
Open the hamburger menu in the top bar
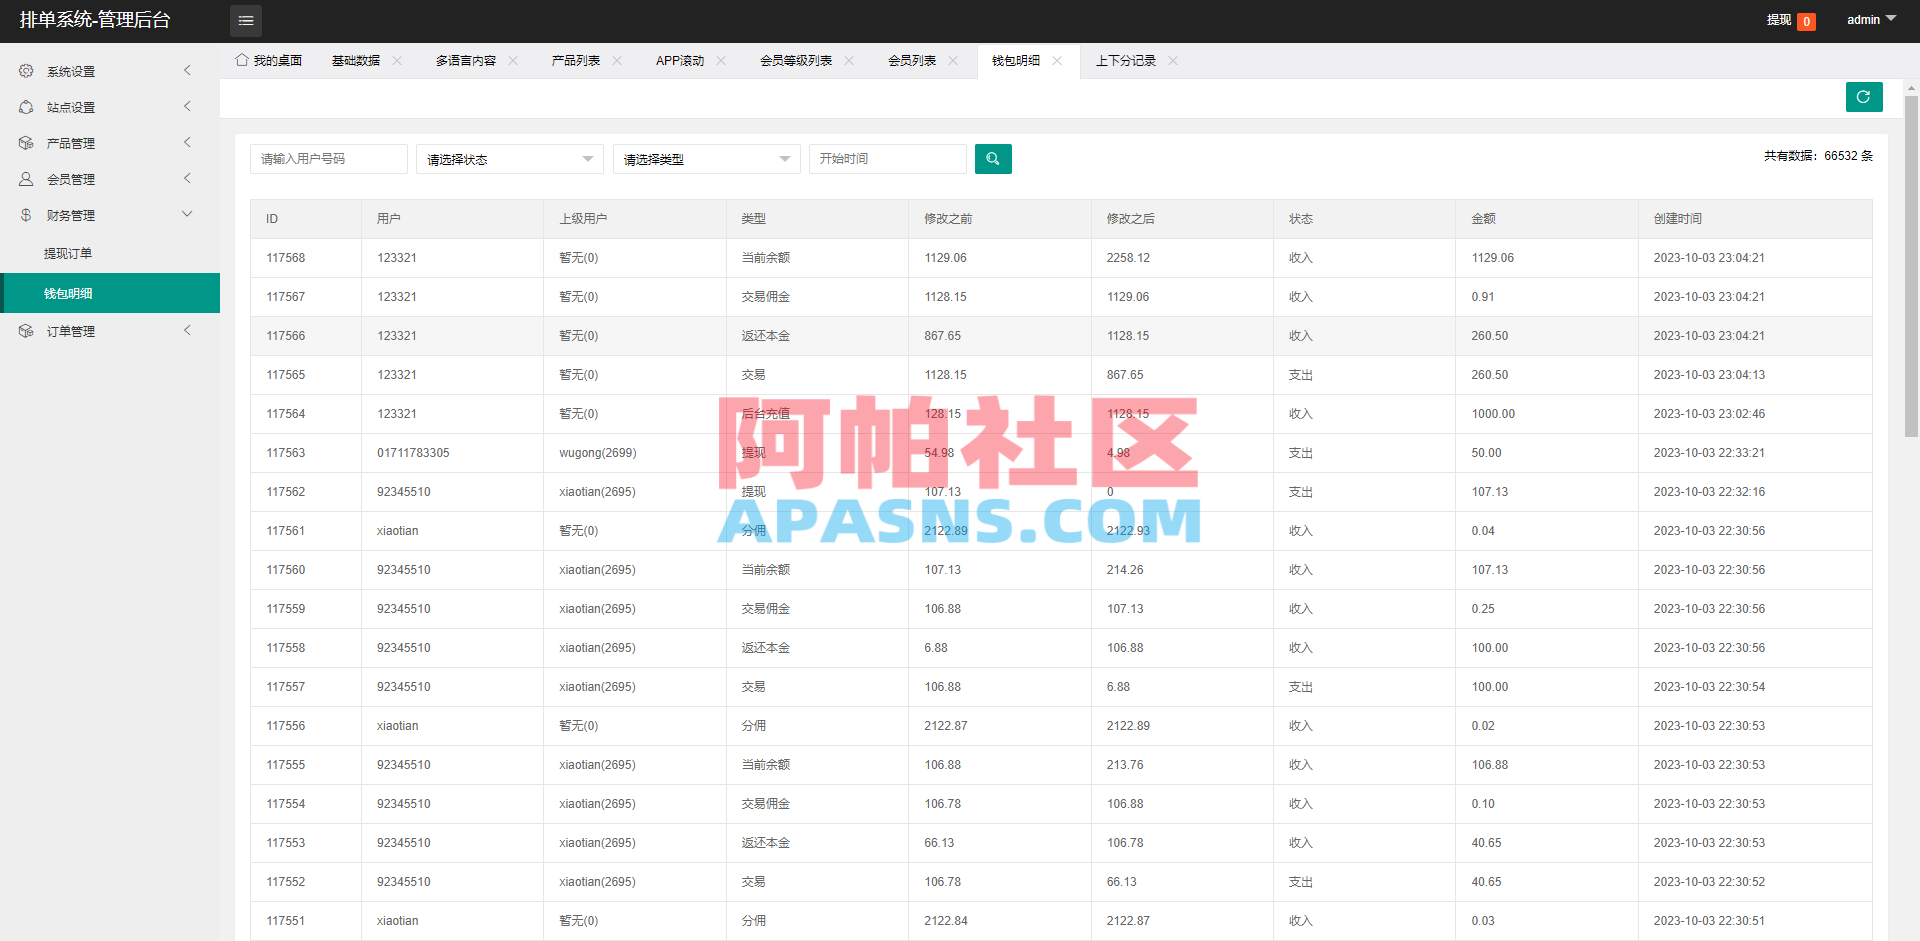tap(245, 20)
